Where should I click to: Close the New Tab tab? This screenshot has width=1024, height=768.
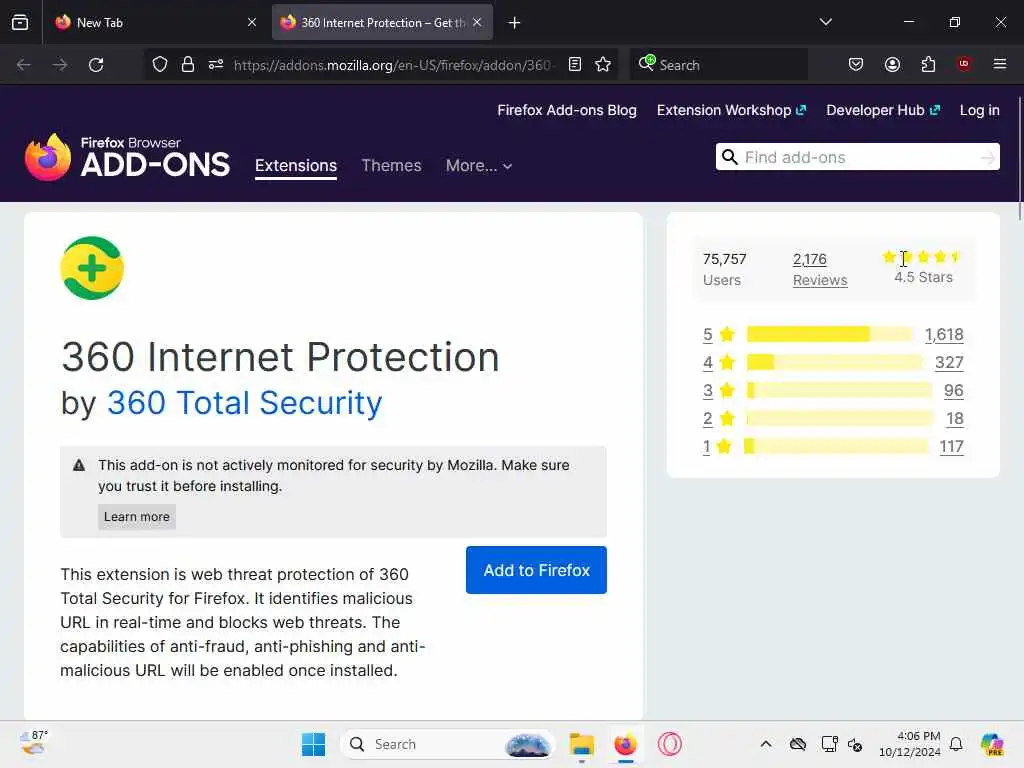click(252, 22)
